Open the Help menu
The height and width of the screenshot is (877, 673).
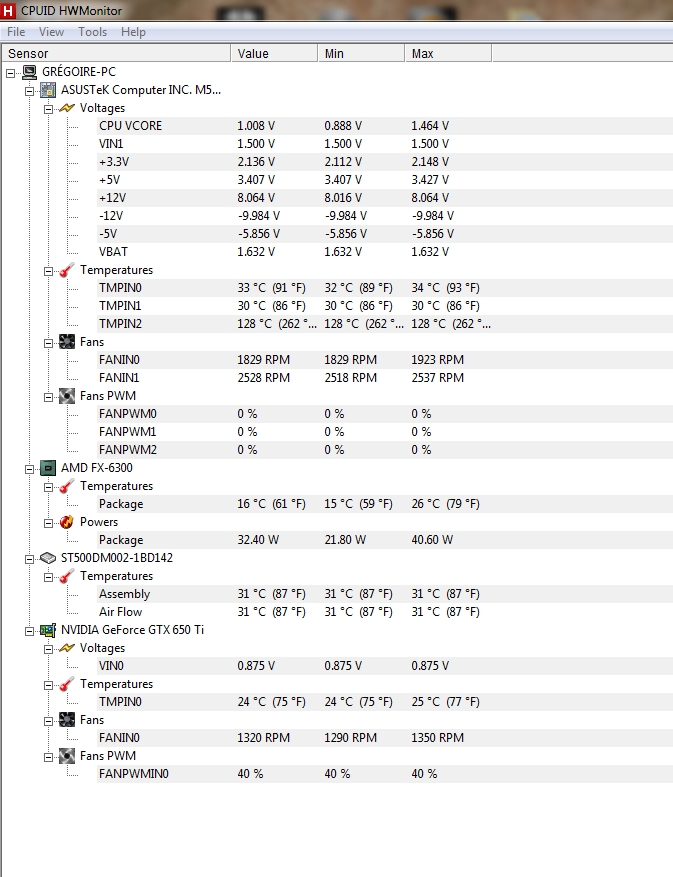tap(133, 32)
